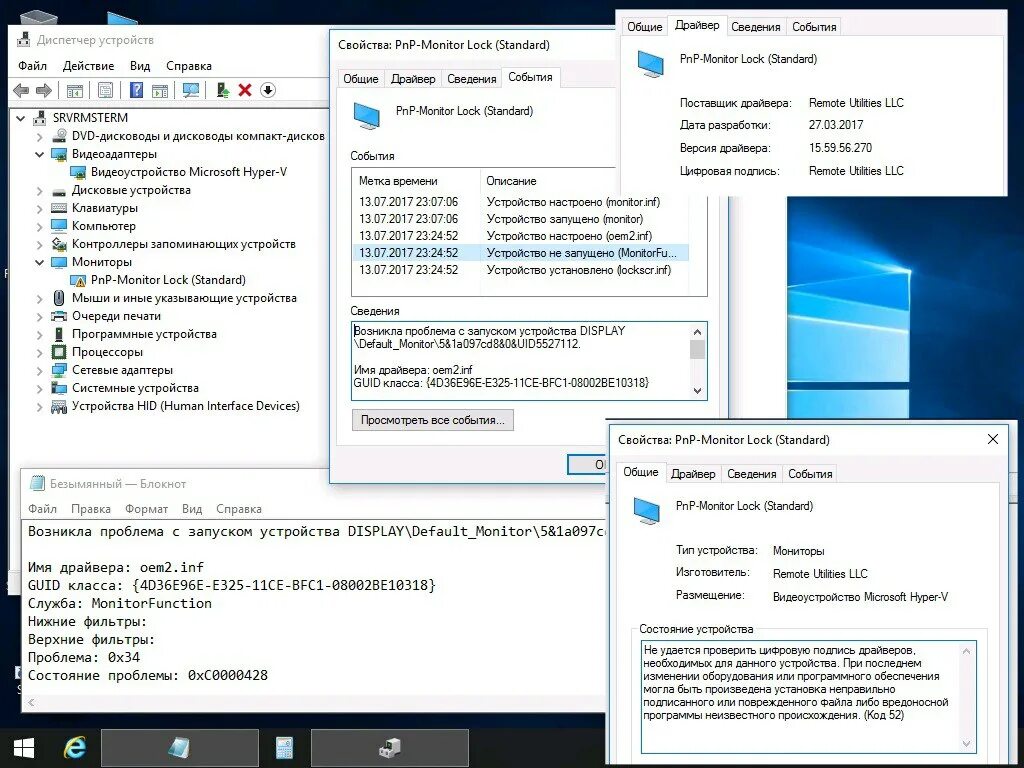Select event Устройство установлено (lockscr.inf)
The height and width of the screenshot is (768, 1024).
pyautogui.click(x=520, y=270)
